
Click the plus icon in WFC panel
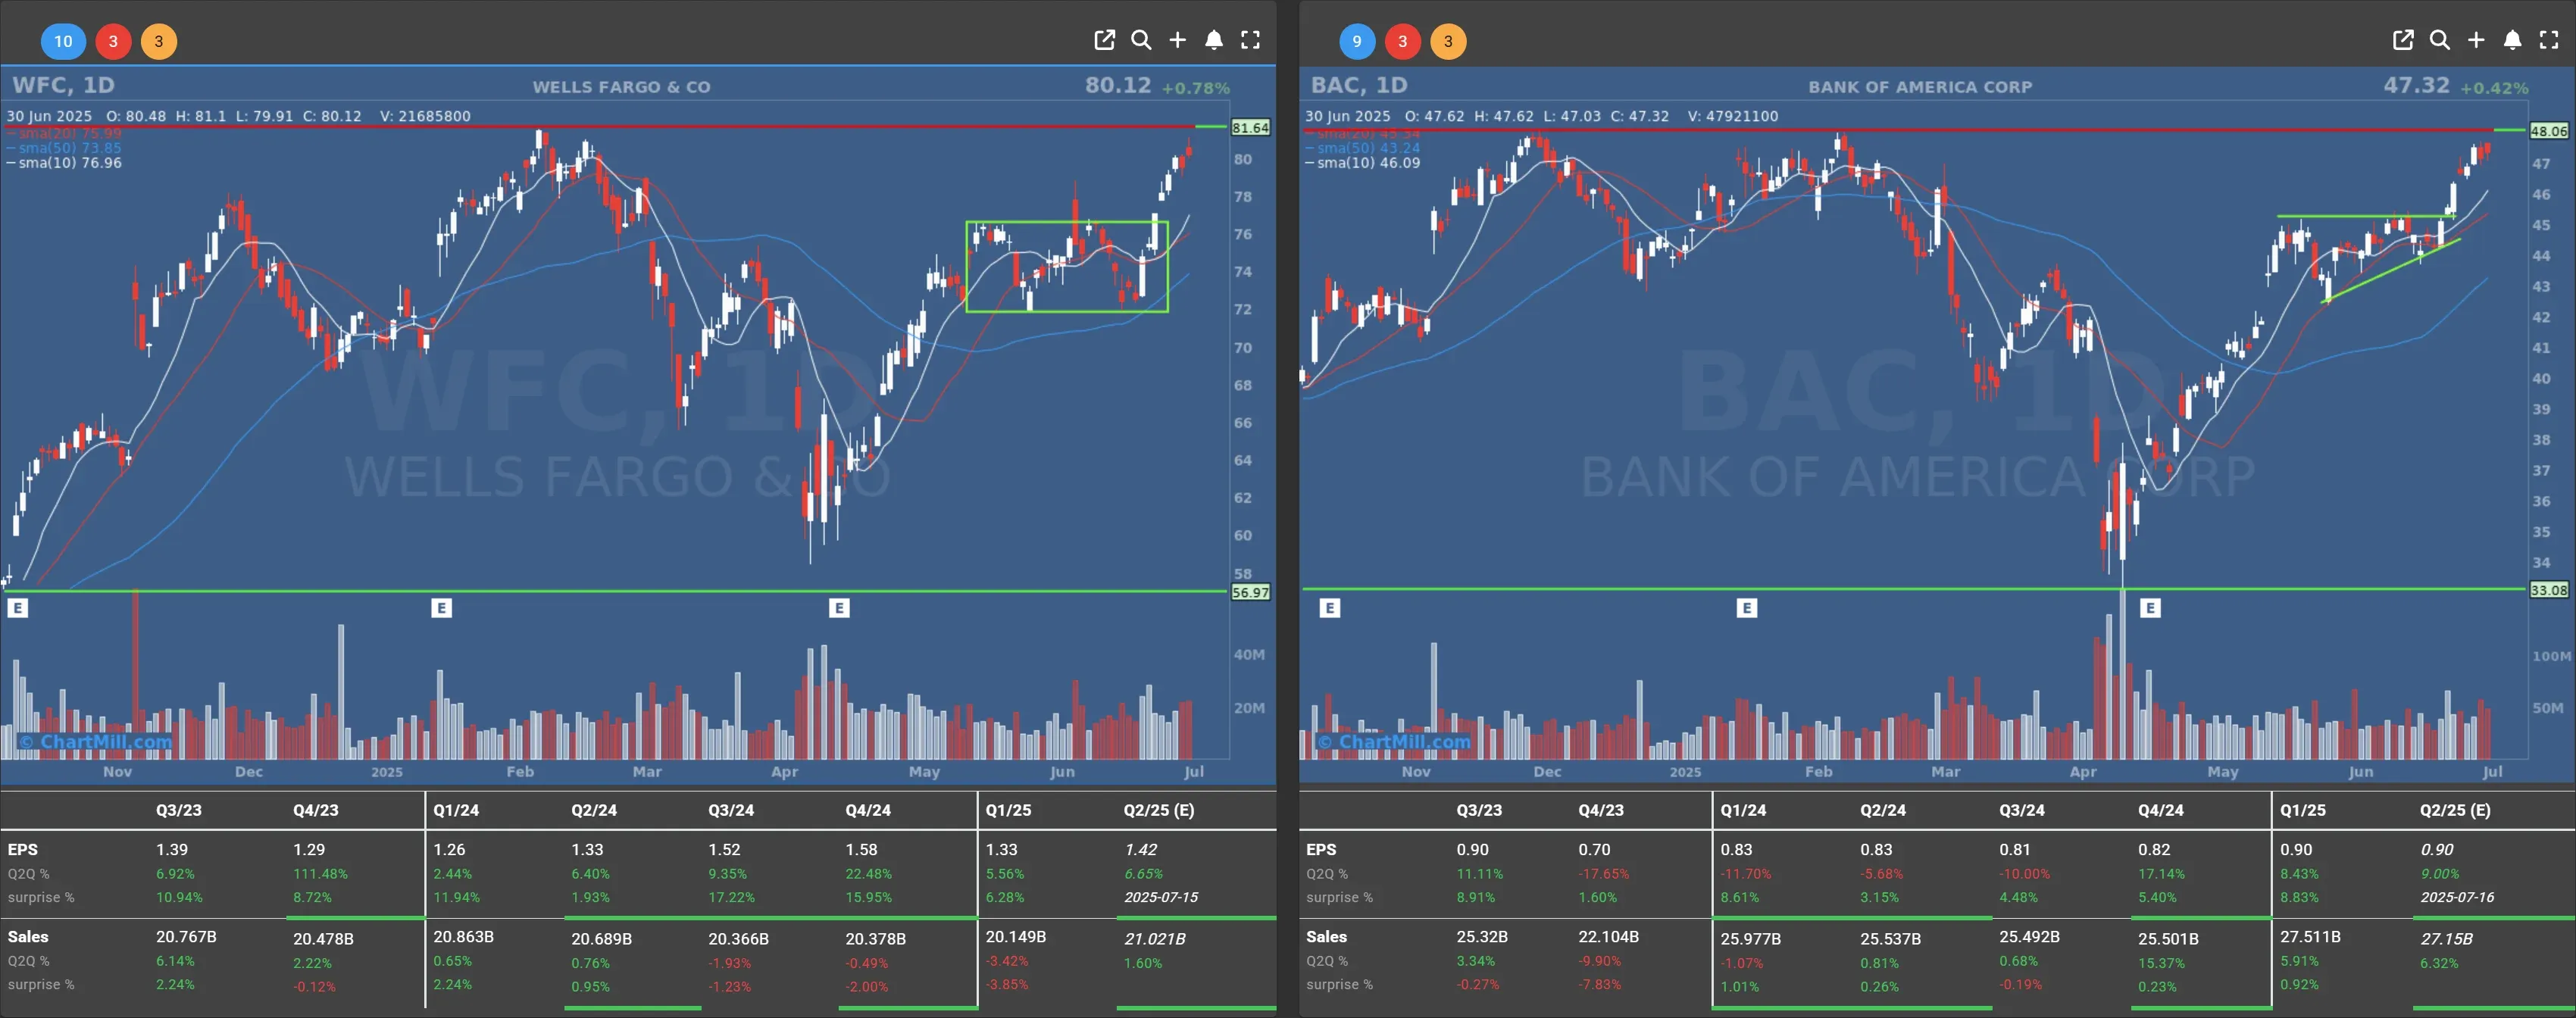pos(1178,40)
